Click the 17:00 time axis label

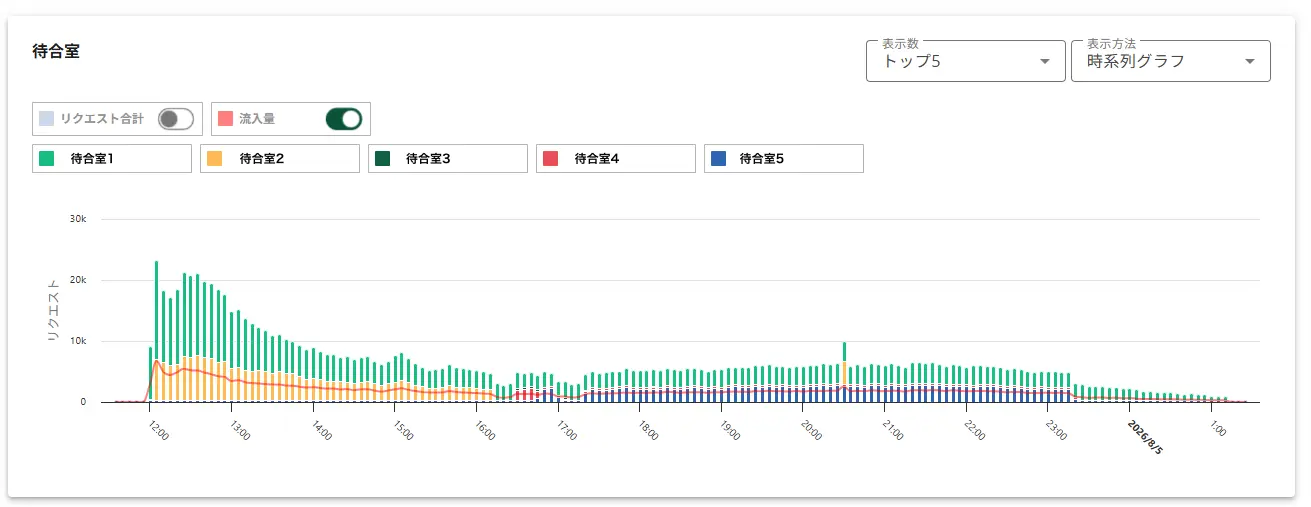(567, 431)
